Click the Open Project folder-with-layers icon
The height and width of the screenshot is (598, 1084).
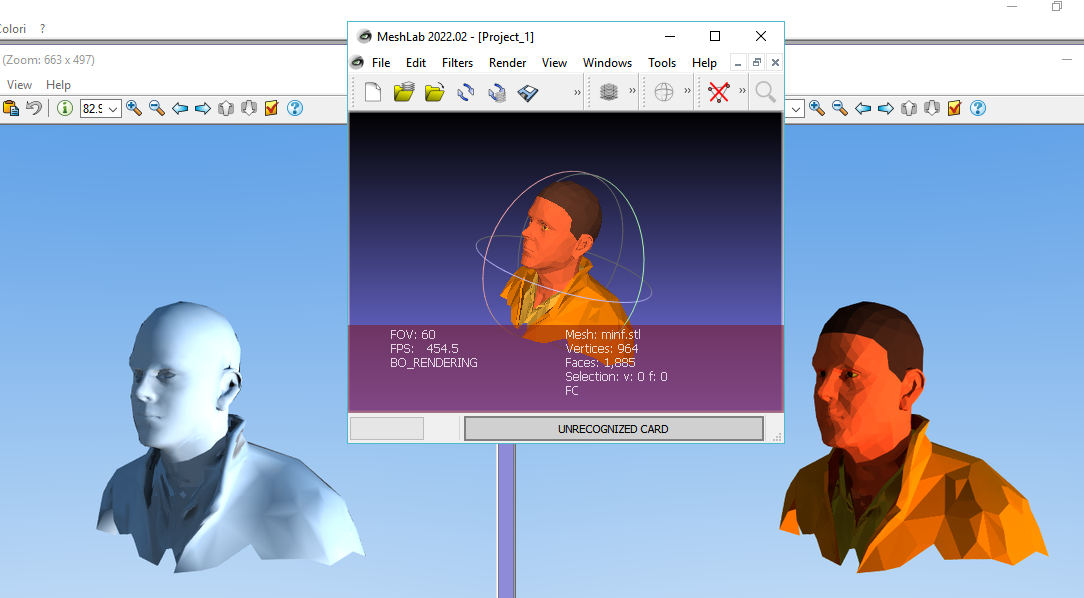pyautogui.click(x=403, y=92)
